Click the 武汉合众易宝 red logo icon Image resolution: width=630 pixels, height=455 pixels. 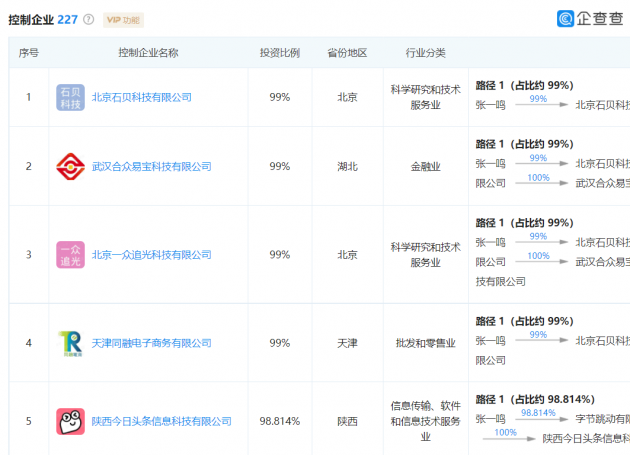pyautogui.click(x=70, y=166)
